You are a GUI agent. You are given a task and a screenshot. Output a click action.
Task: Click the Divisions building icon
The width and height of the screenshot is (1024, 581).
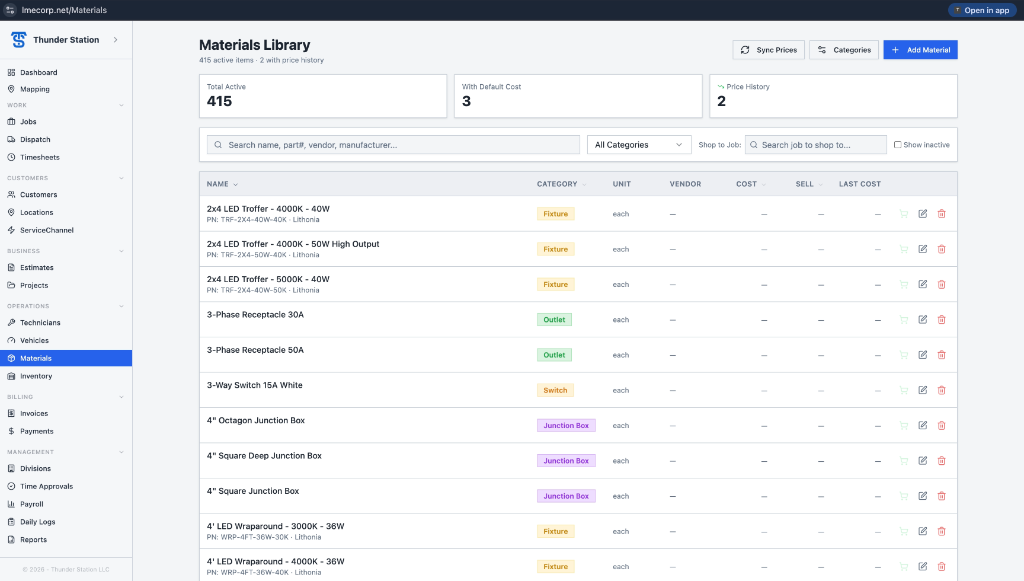tap(11, 469)
